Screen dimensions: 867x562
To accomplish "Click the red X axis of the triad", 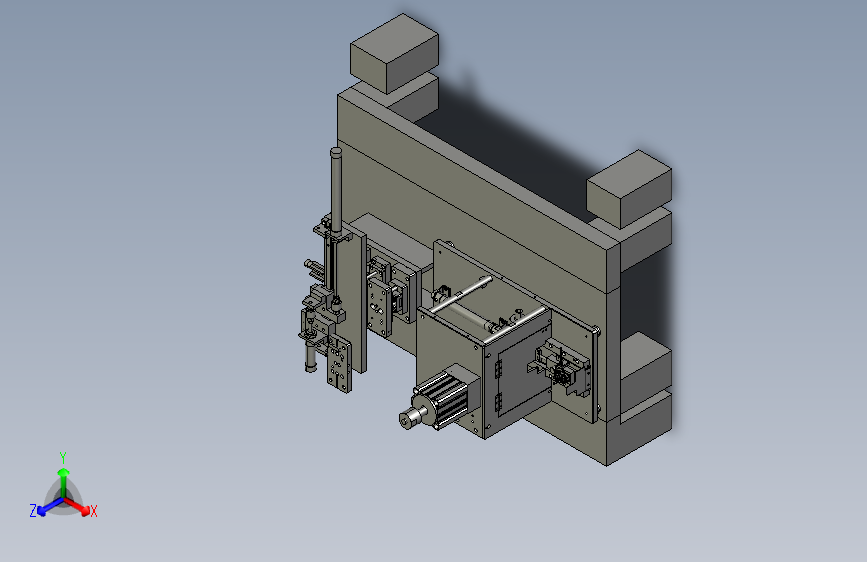I will (x=77, y=506).
